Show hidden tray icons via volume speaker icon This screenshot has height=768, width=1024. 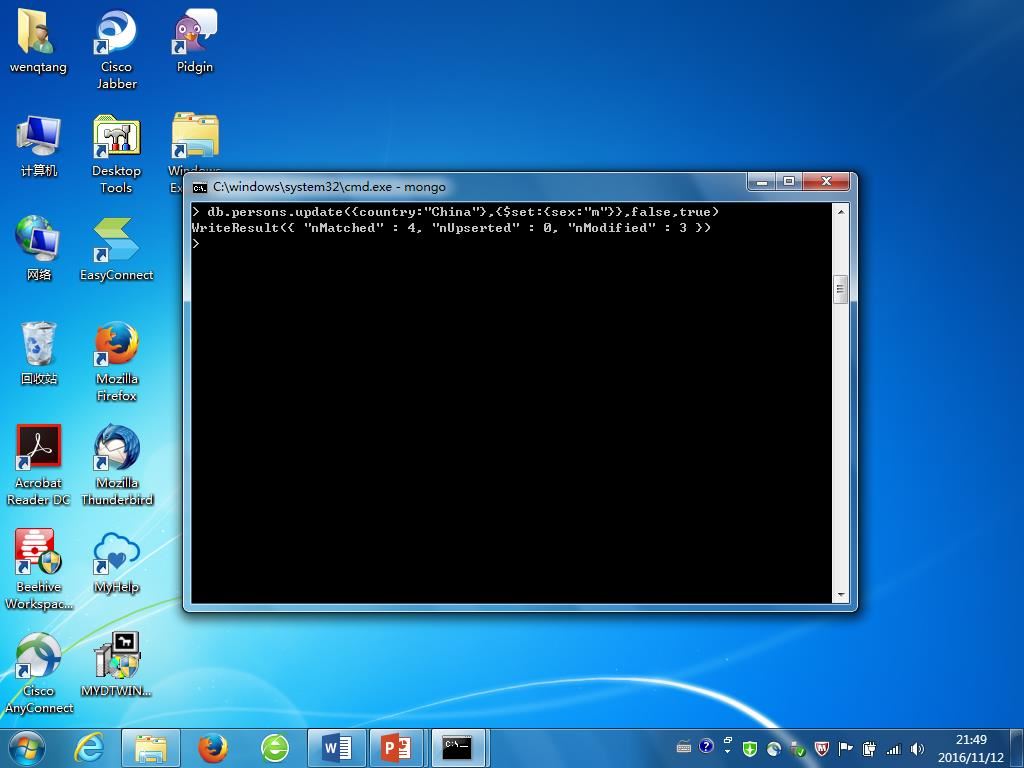pyautogui.click(x=917, y=749)
